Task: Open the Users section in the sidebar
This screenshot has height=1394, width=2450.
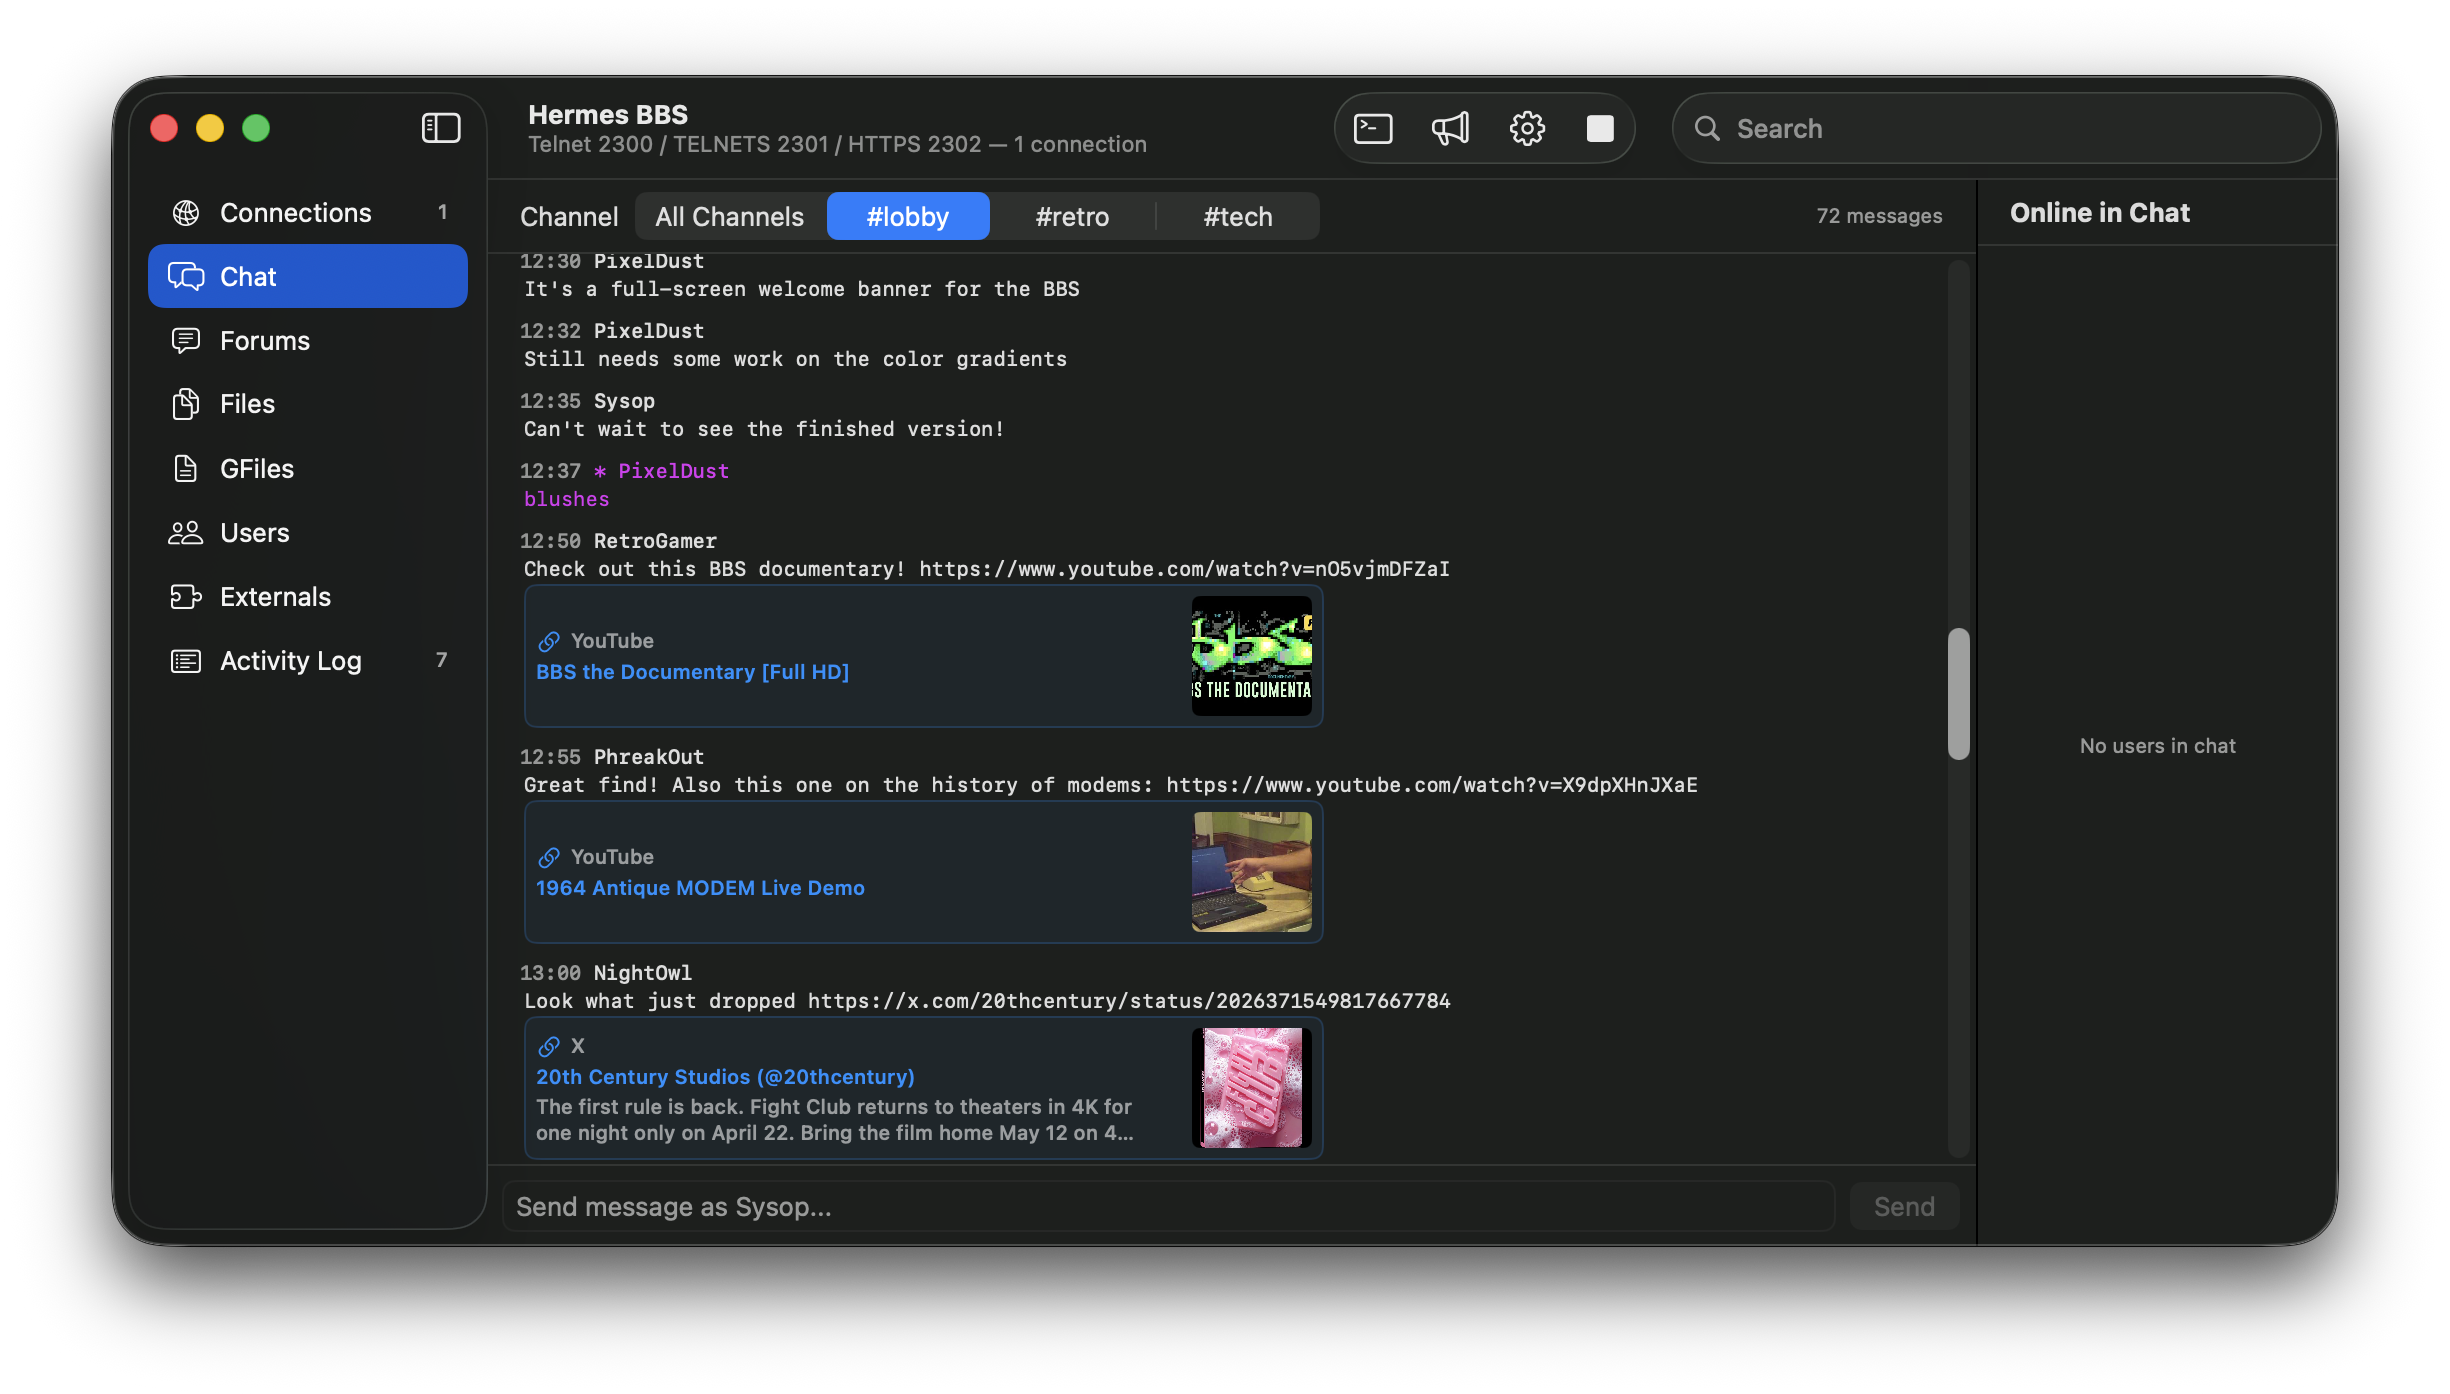Action: coord(253,532)
